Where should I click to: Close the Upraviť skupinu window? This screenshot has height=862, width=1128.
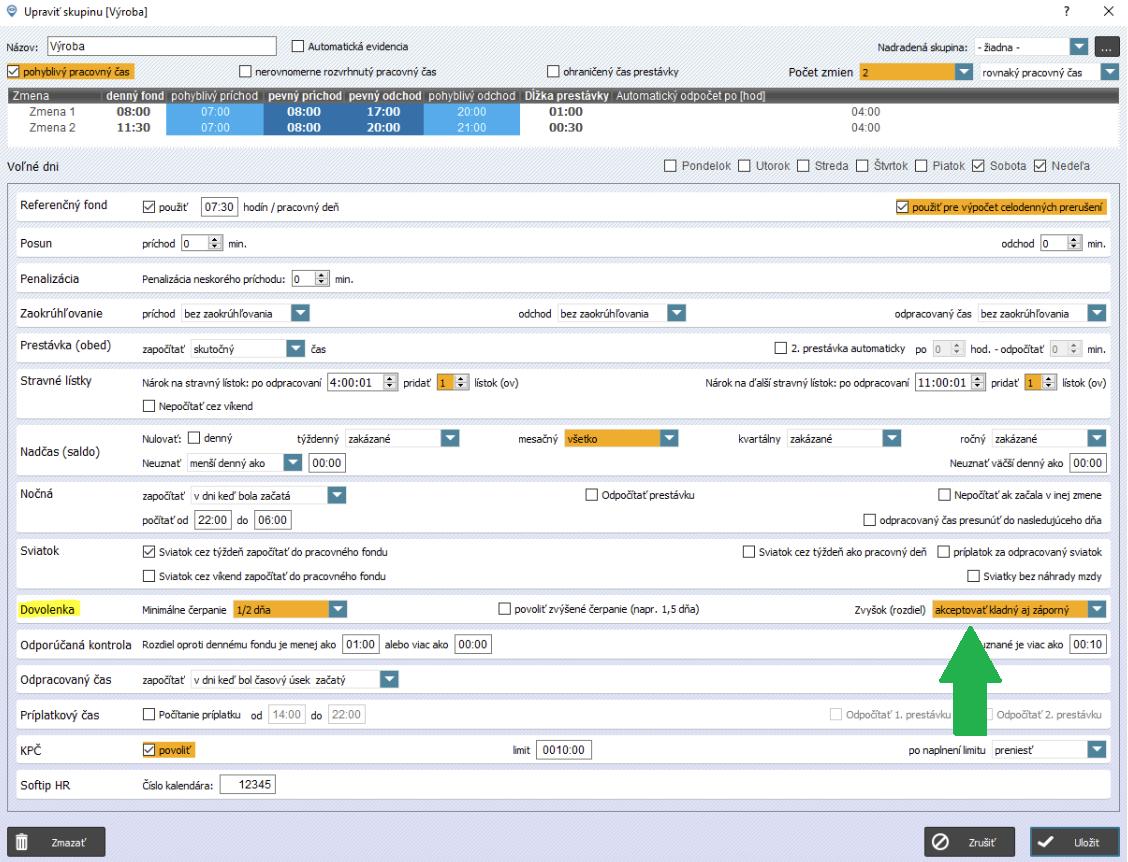pos(1107,11)
